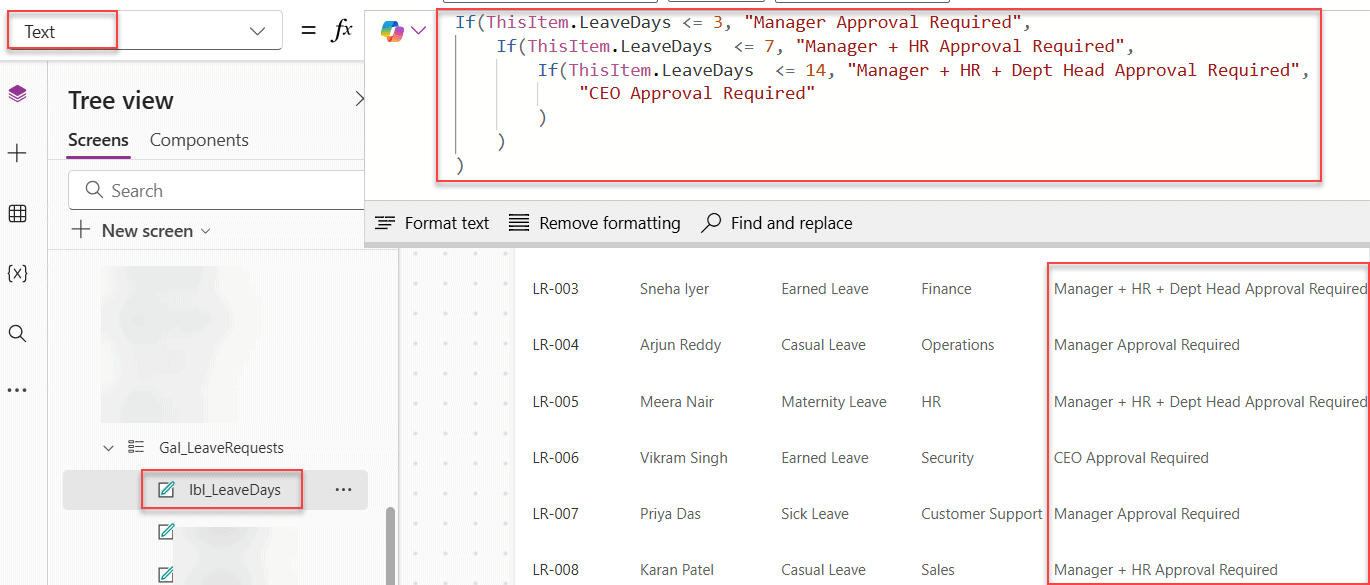Click the fx formula icon
1370x585 pixels.
tap(342, 31)
